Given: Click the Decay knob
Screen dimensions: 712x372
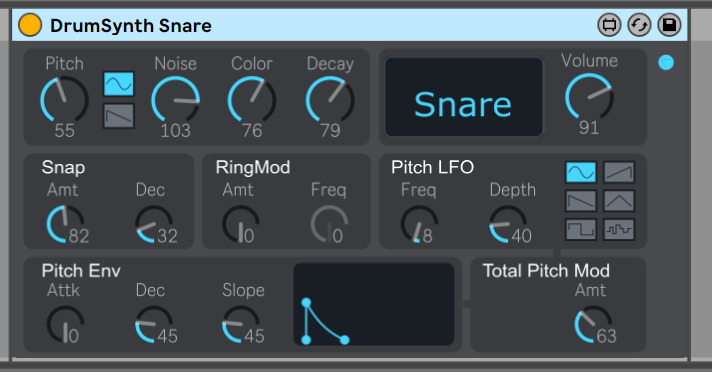Looking at the screenshot, I should tap(330, 100).
